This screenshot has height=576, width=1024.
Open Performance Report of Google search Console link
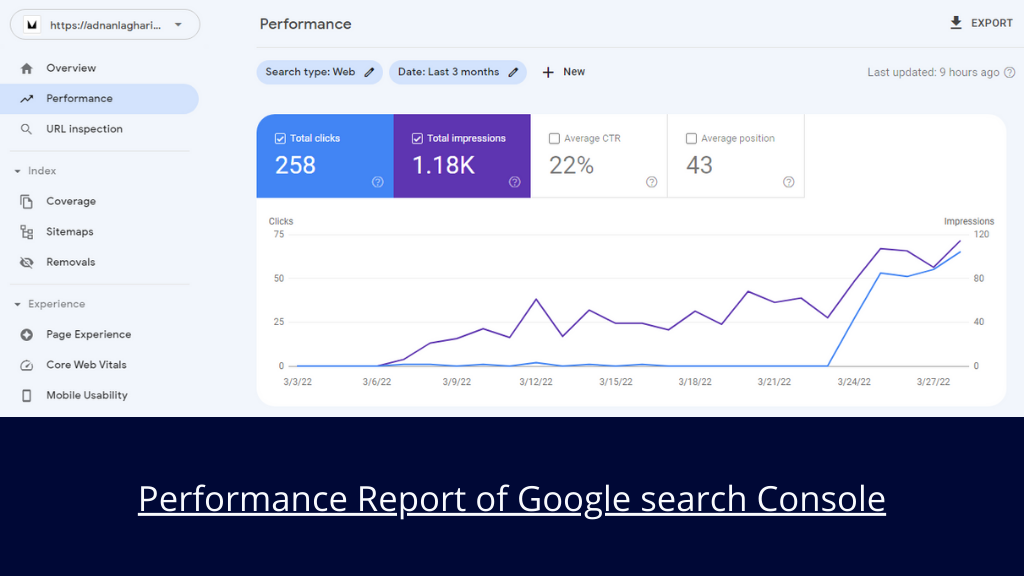click(512, 499)
